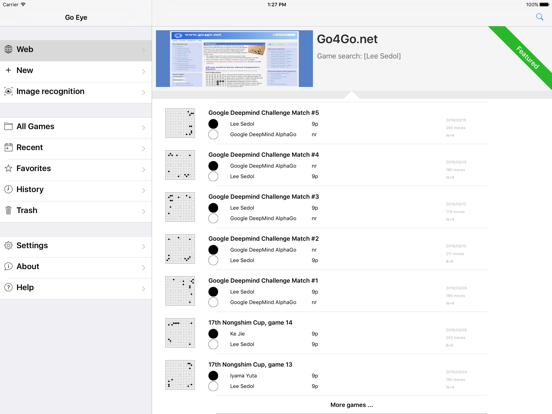
Task: Click the Recent calendar icon
Action: (x=8, y=148)
